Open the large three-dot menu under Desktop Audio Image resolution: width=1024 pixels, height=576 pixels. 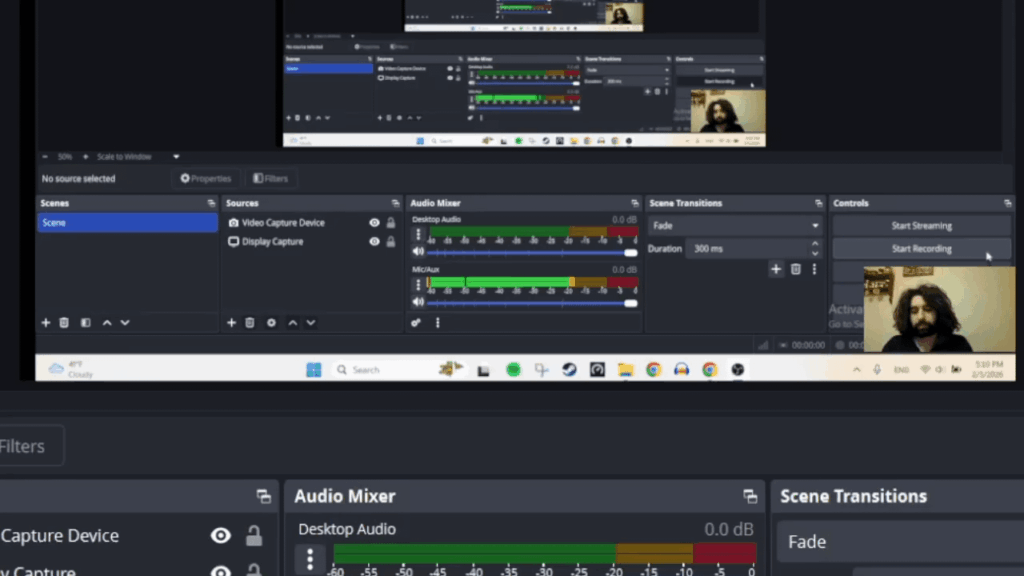[x=310, y=558]
